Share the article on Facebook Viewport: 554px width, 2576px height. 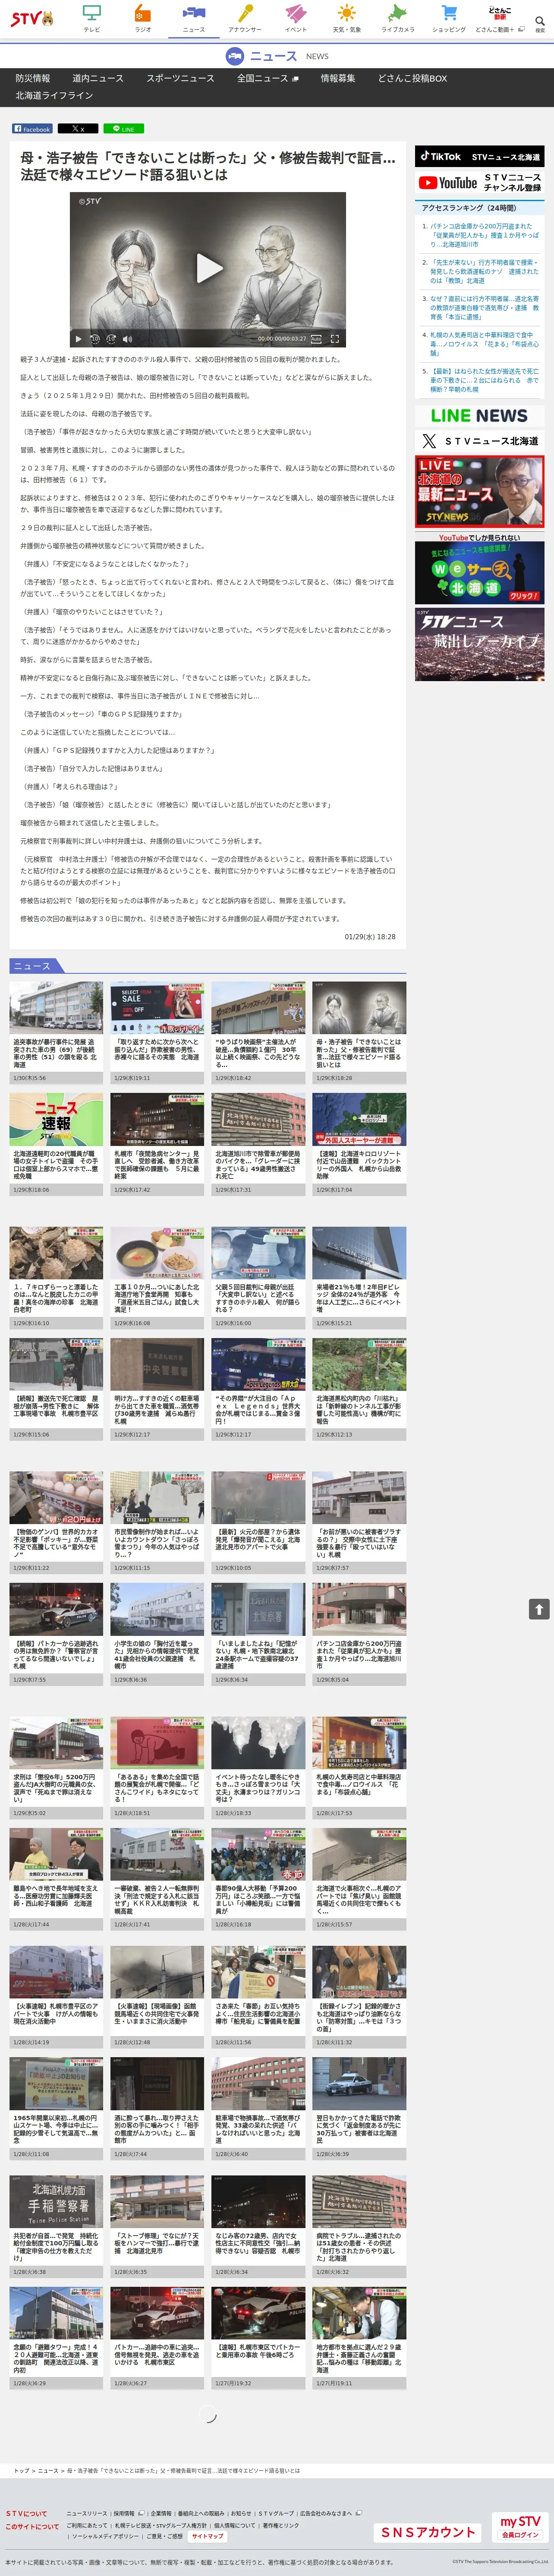[x=32, y=129]
